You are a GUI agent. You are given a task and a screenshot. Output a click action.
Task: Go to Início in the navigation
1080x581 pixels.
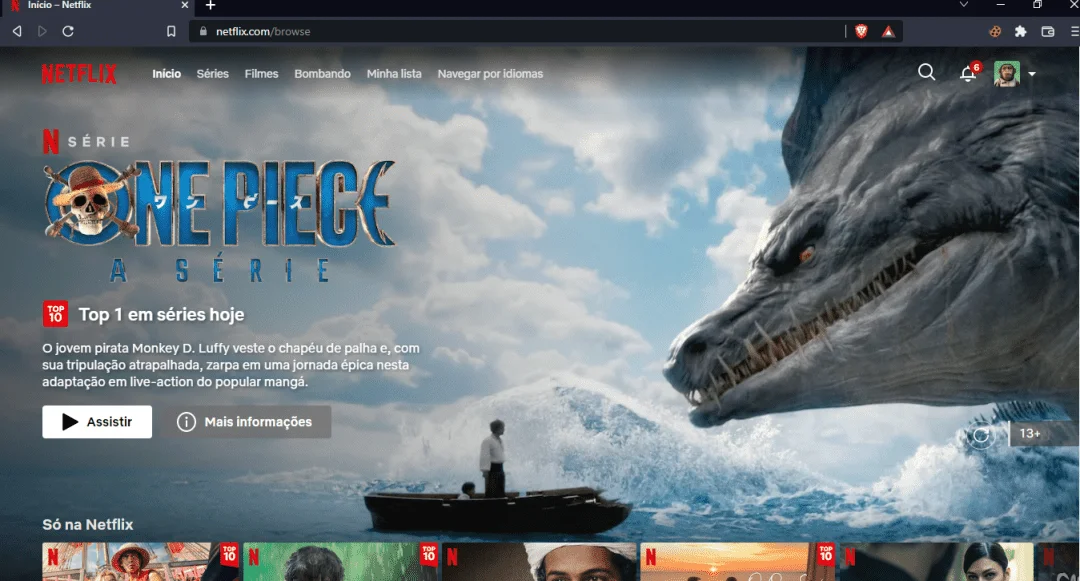(167, 74)
